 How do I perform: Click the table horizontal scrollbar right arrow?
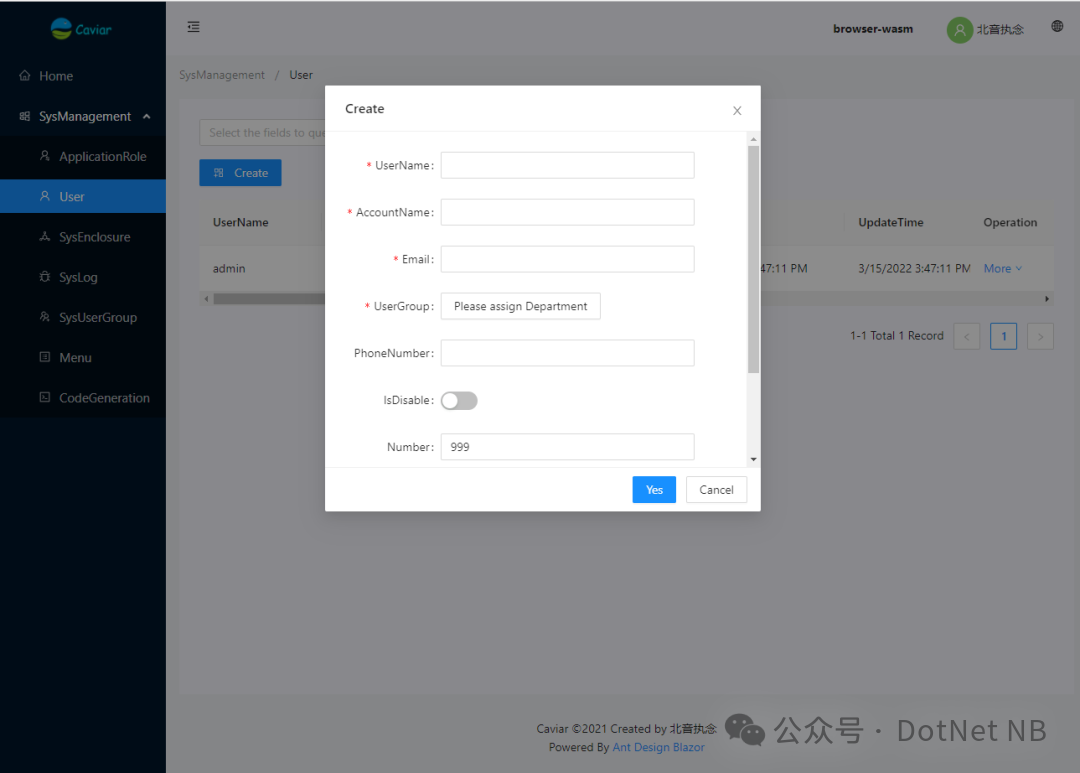1047,299
